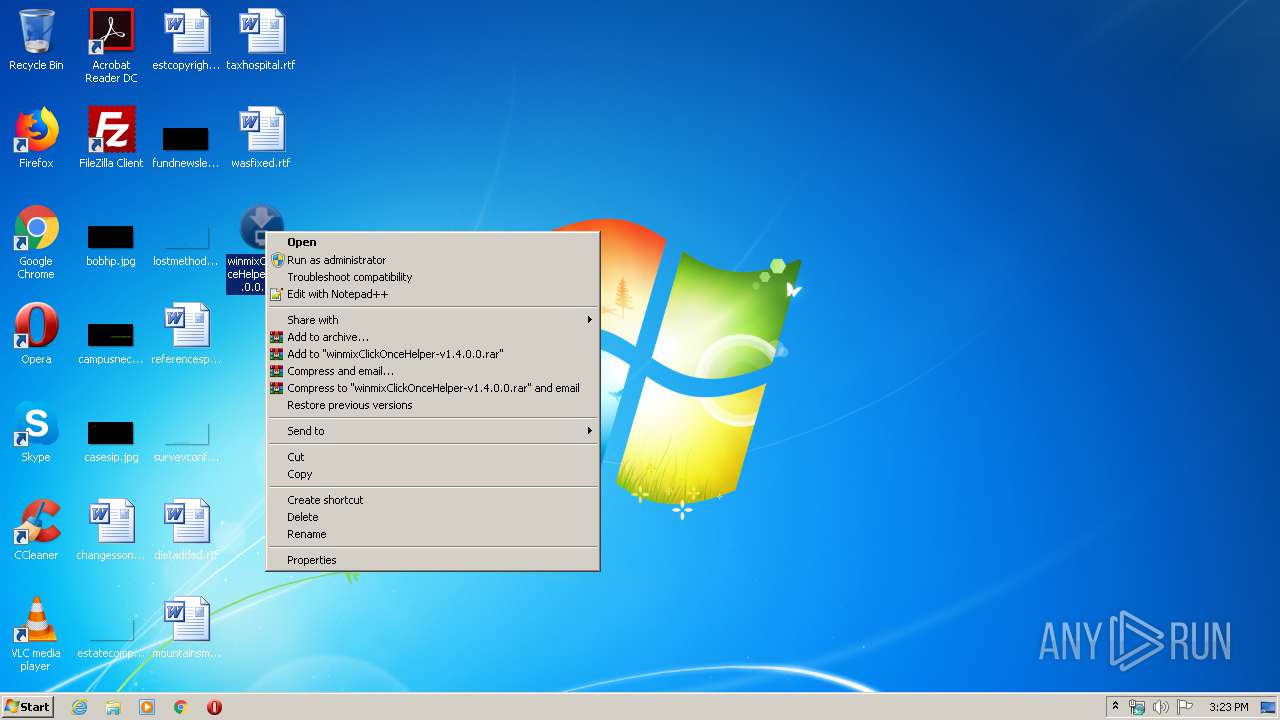Choose Edit with Notepad++
The image size is (1280, 720).
point(433,294)
